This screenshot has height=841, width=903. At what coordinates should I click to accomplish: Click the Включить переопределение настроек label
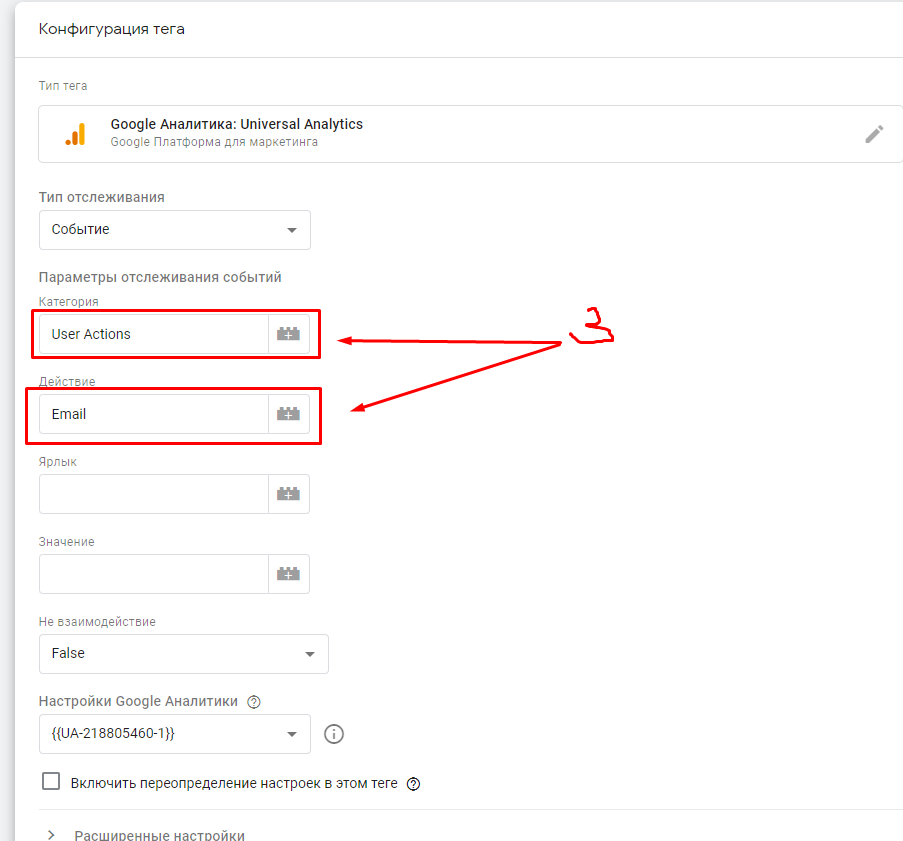[x=234, y=783]
